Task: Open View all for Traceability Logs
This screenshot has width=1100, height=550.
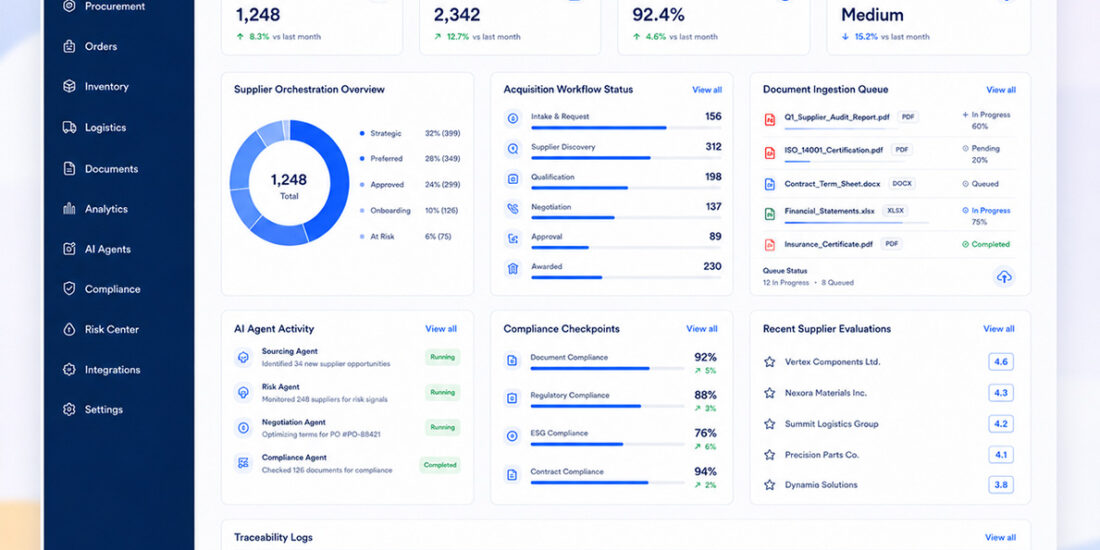Action: [x=1000, y=537]
